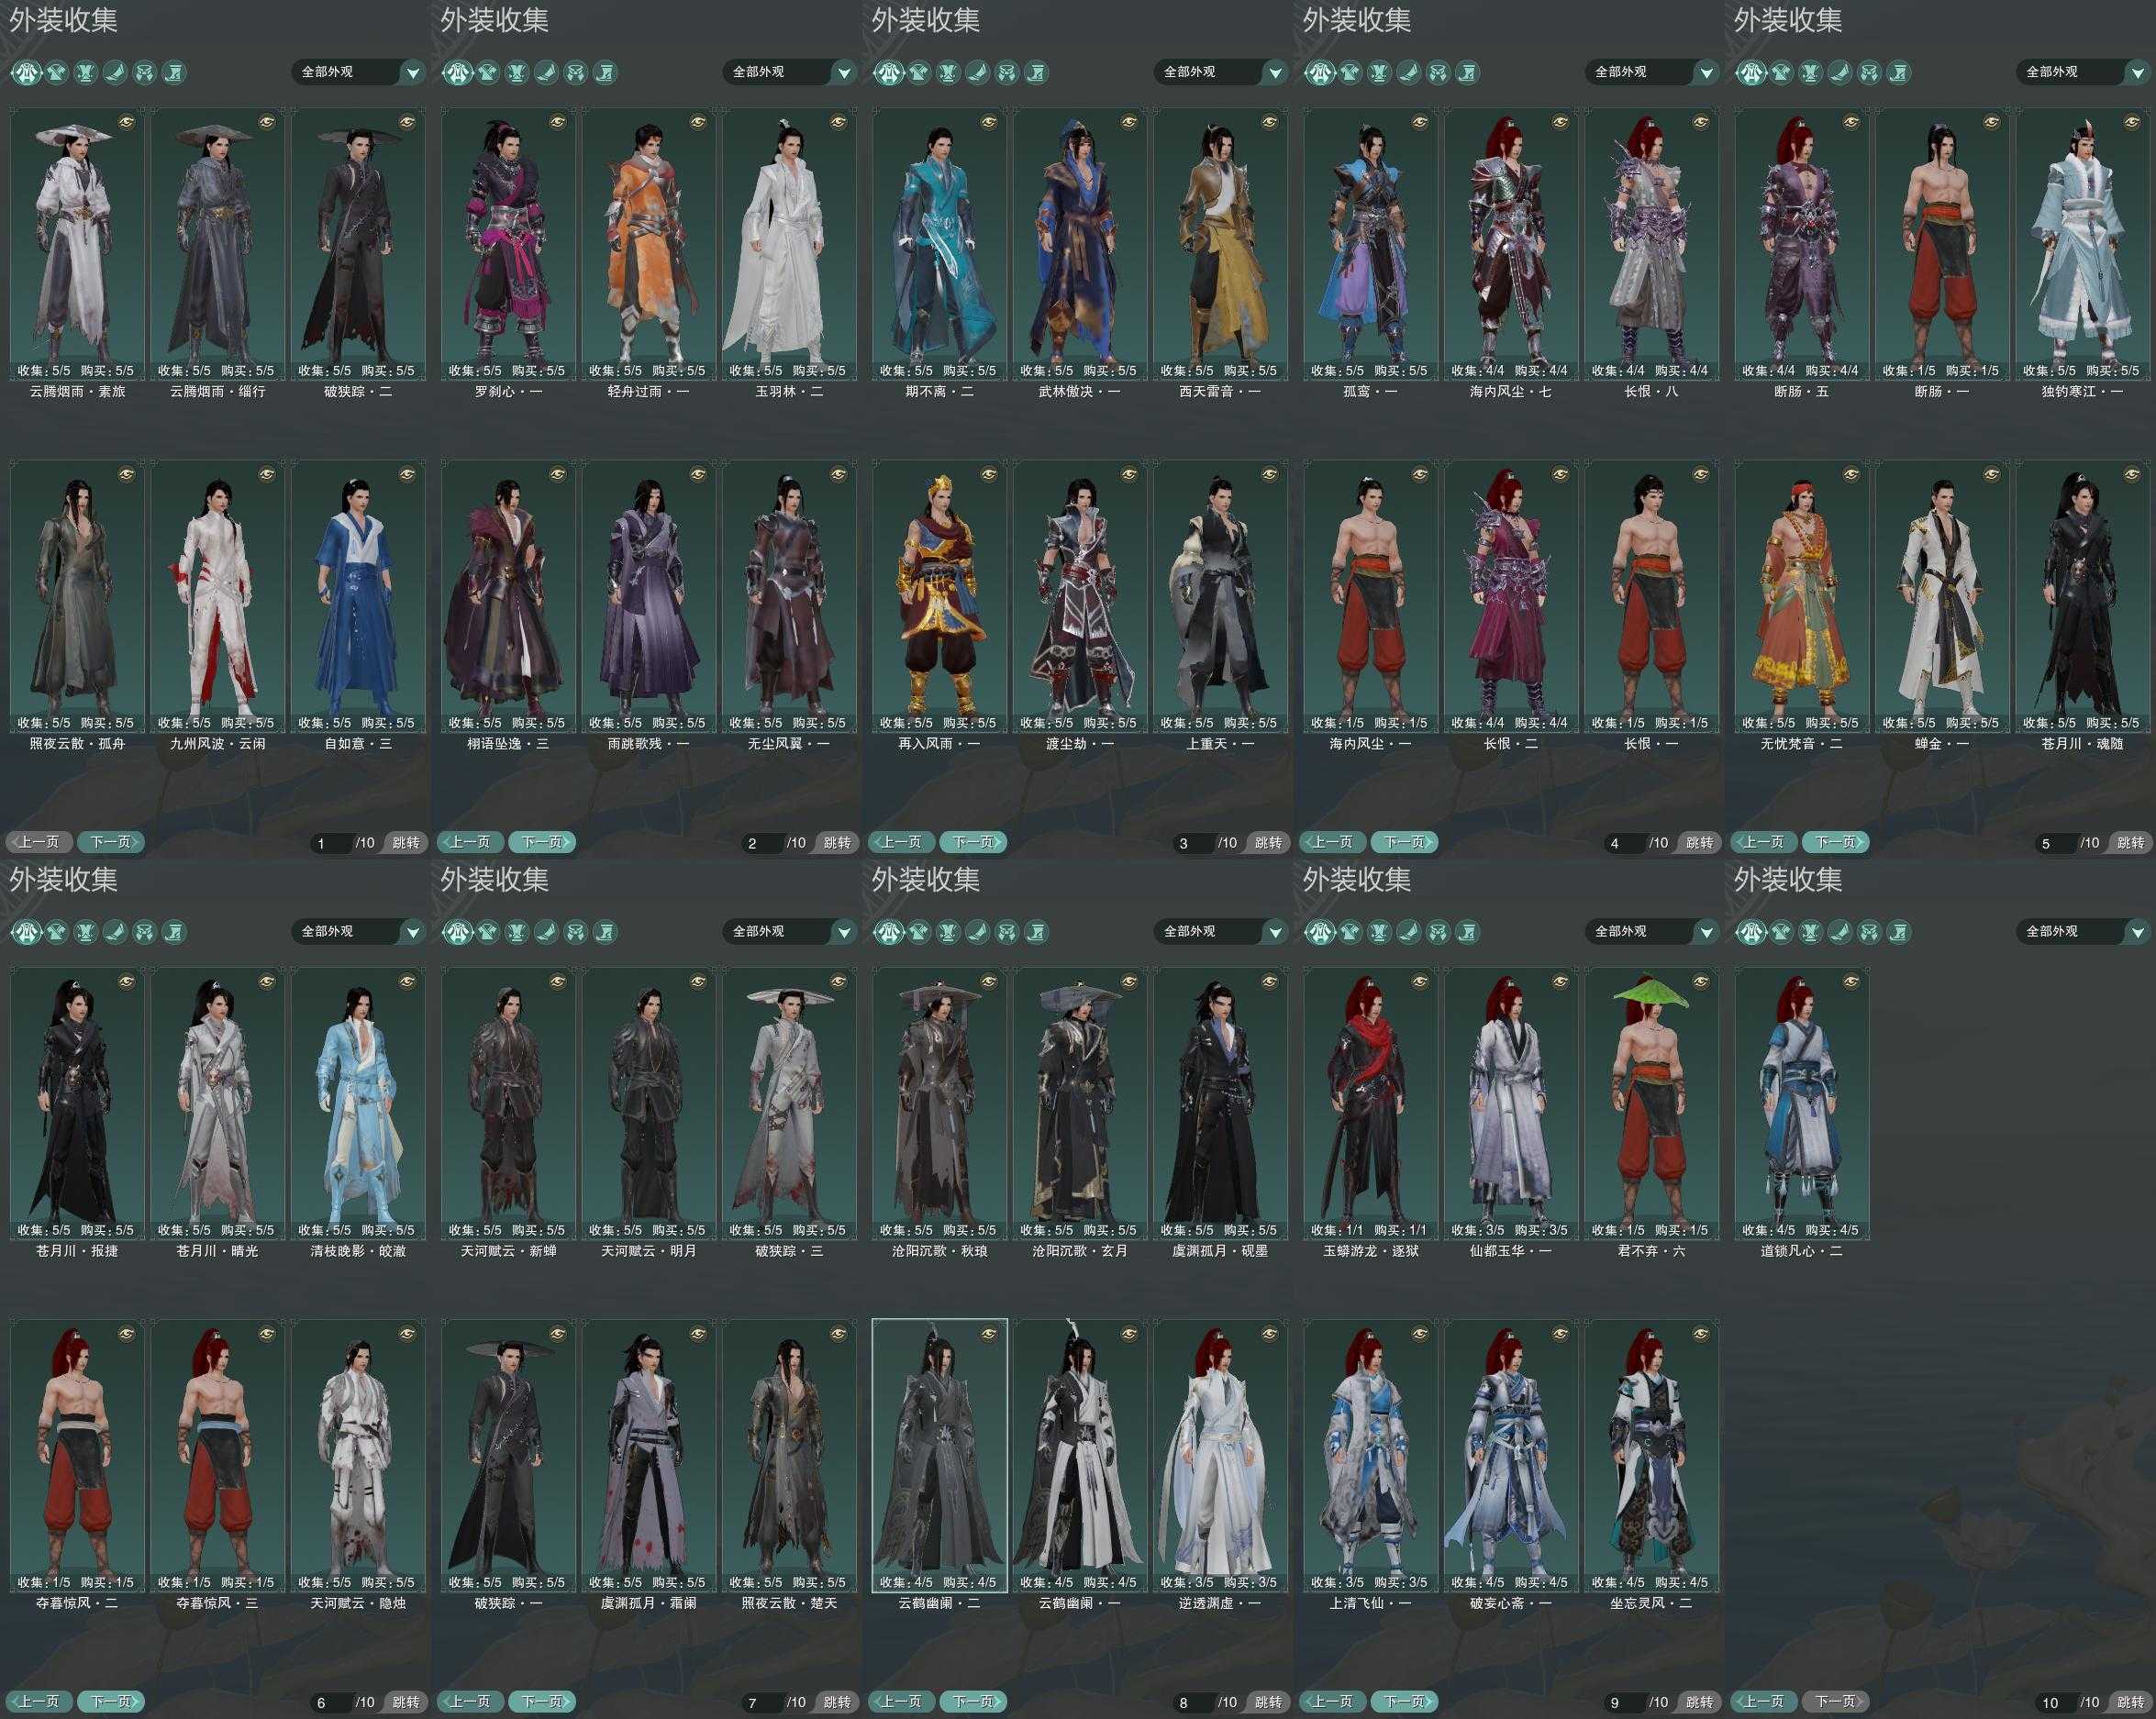Click the bodice category icon on the page 3 panel
This screenshot has width=2156, height=1719.
948,73
